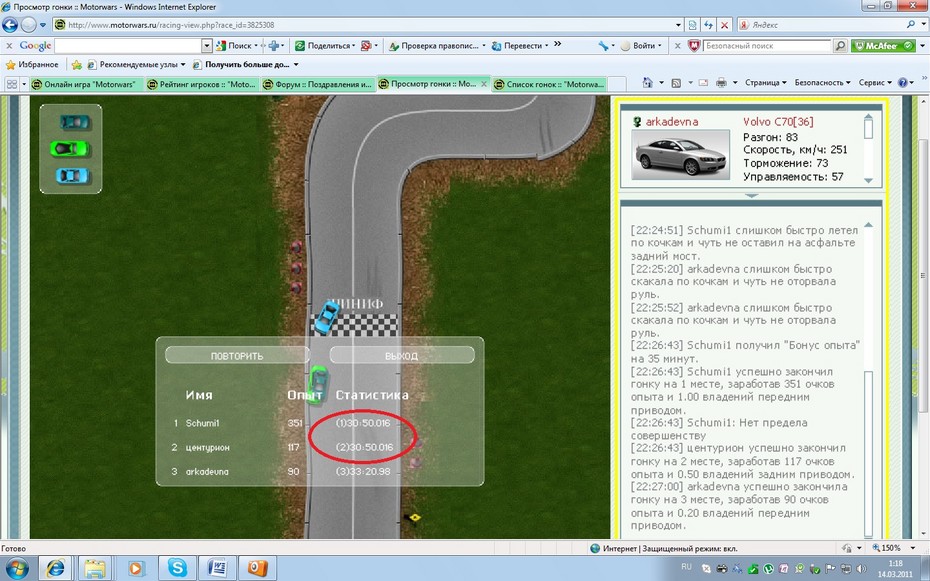Image resolution: width=930 pixels, height=581 pixels.
Task: Click the центурион row in results table
Action: tap(282, 447)
